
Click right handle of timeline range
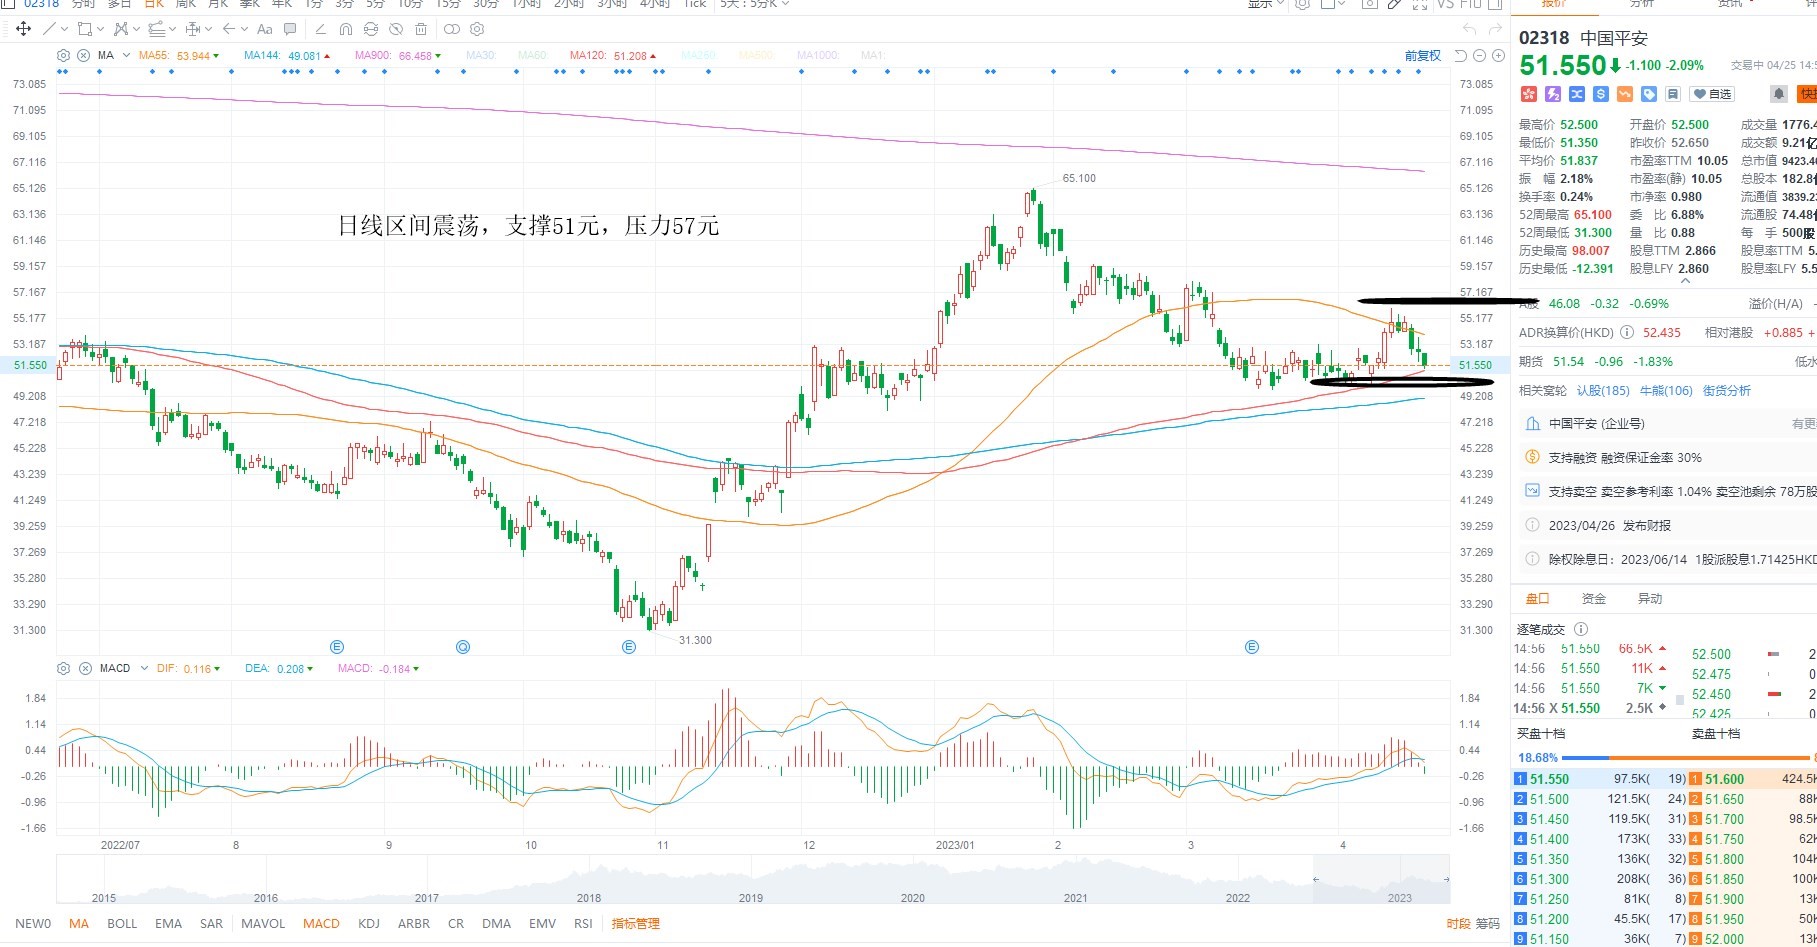[1446, 880]
